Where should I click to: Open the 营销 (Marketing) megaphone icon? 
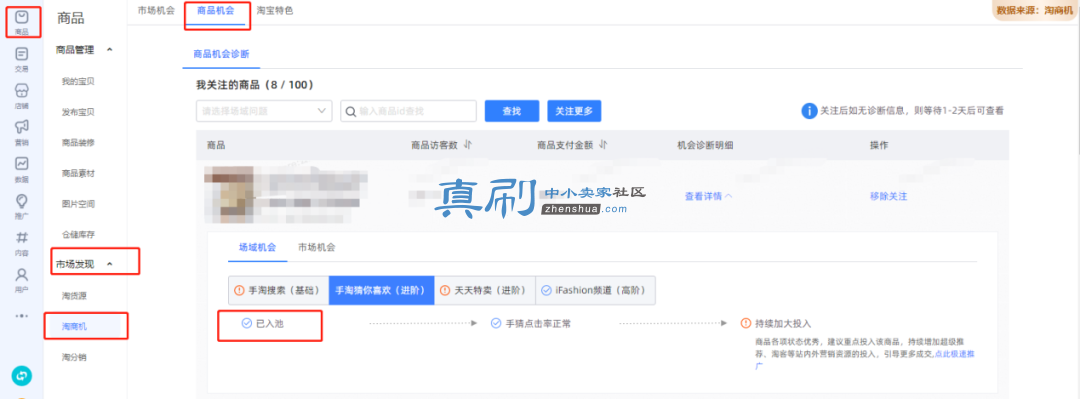(x=21, y=127)
